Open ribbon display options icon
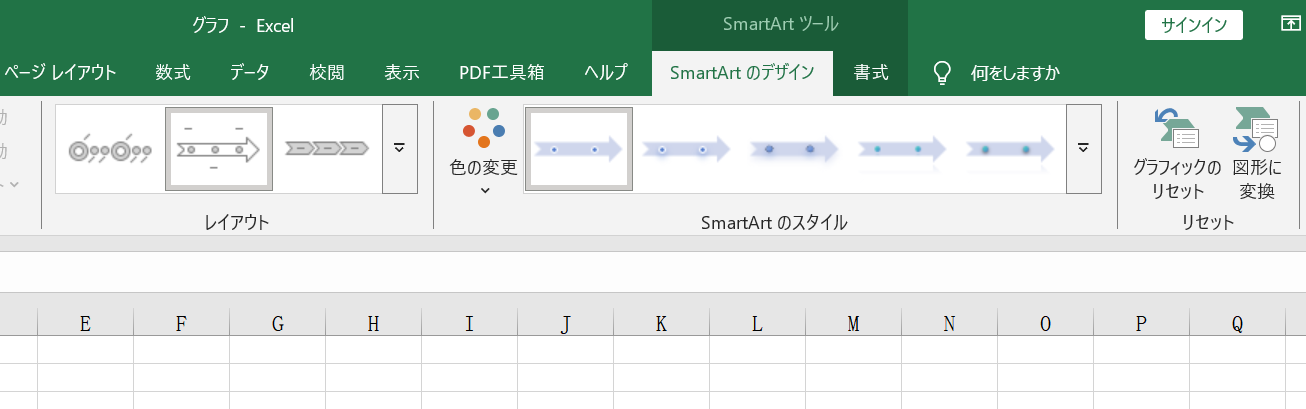The image size is (1306, 409). pos(1290,24)
